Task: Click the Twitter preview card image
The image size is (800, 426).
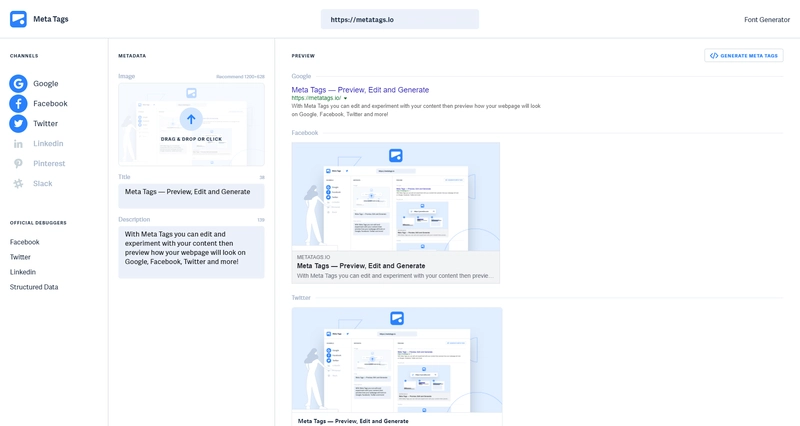Action: coord(397,360)
